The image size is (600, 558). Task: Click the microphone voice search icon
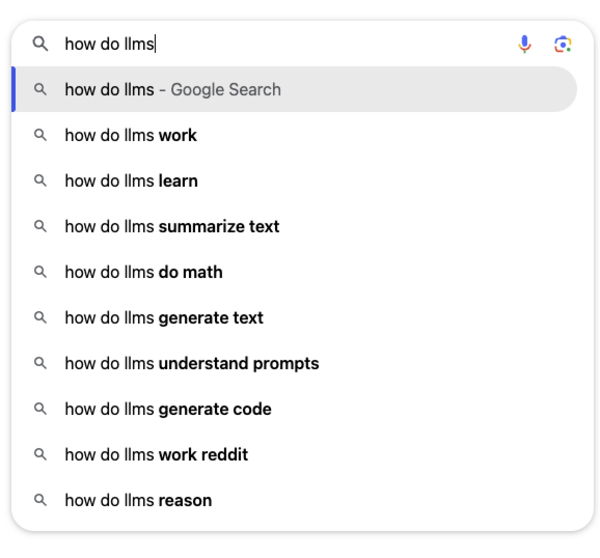(x=525, y=44)
